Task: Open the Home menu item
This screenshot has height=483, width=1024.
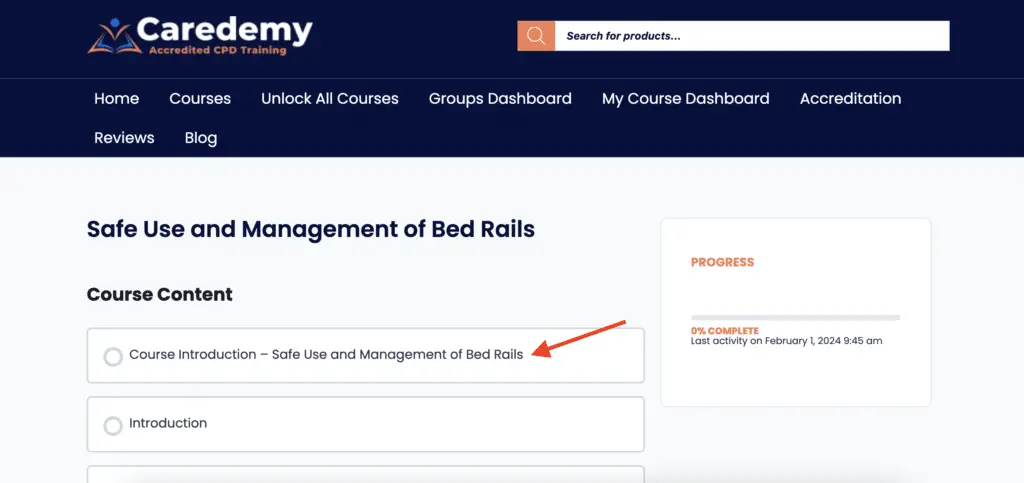Action: (116, 99)
